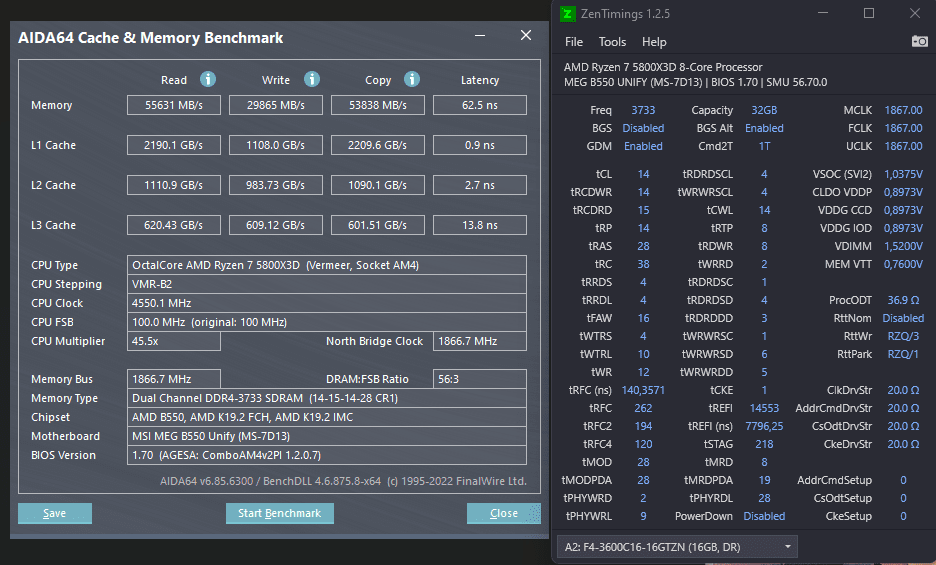This screenshot has width=936, height=565.
Task: Click the North Bridge Clock value 1866.7 MHz
Action: [x=480, y=341]
